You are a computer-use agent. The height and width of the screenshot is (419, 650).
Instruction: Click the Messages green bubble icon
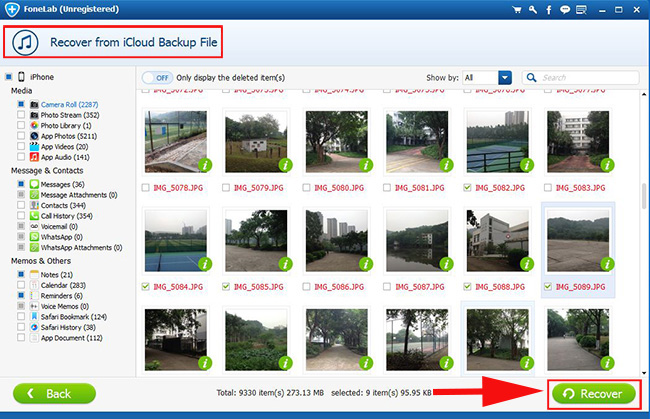34,184
